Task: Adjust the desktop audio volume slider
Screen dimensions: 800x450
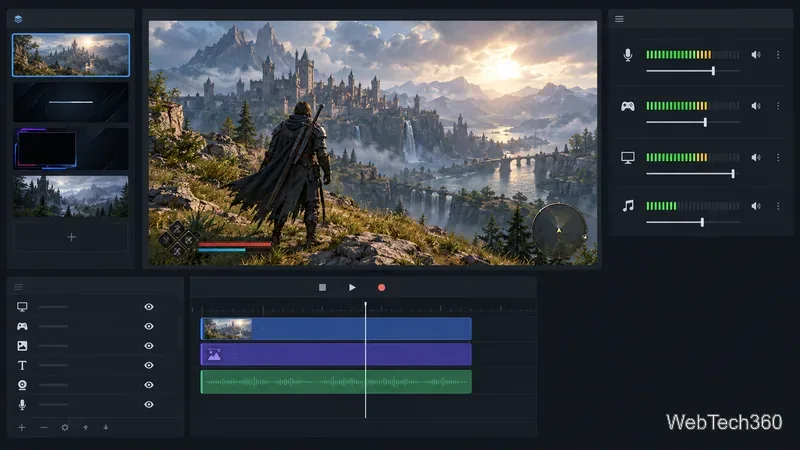Action: pyautogui.click(x=693, y=174)
